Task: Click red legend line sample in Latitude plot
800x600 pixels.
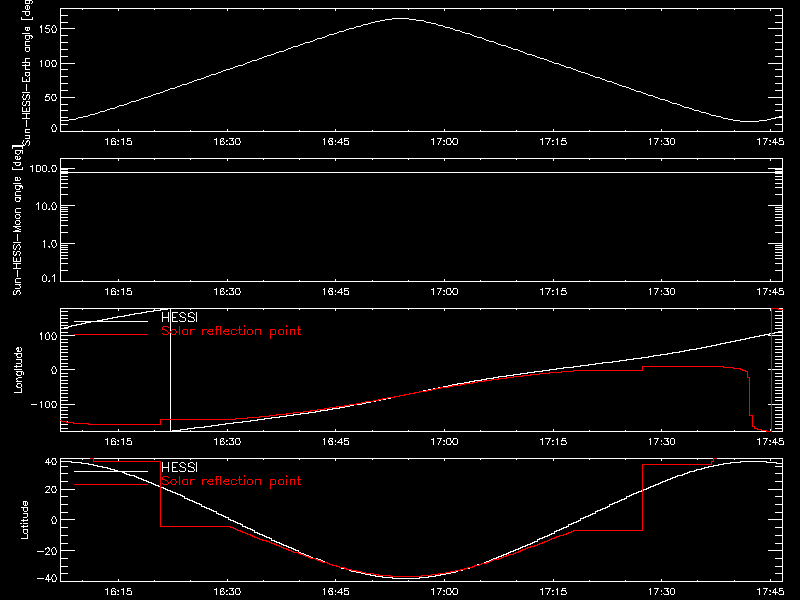Action: point(111,485)
